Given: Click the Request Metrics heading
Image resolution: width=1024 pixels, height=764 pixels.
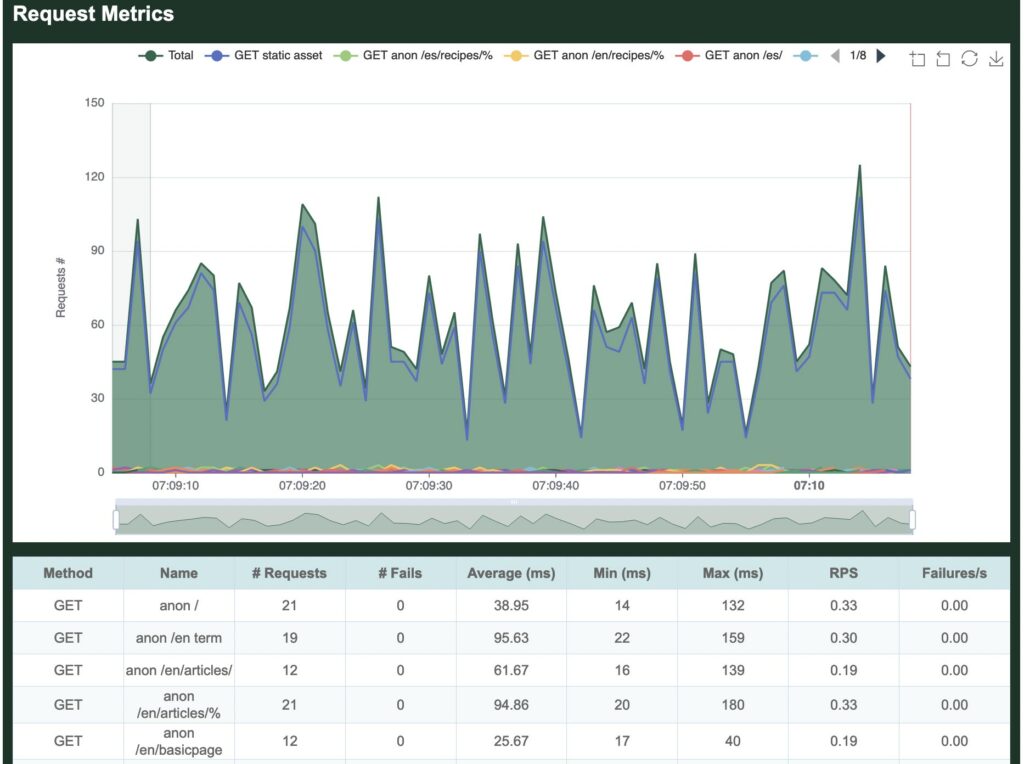Looking at the screenshot, I should click(x=93, y=14).
